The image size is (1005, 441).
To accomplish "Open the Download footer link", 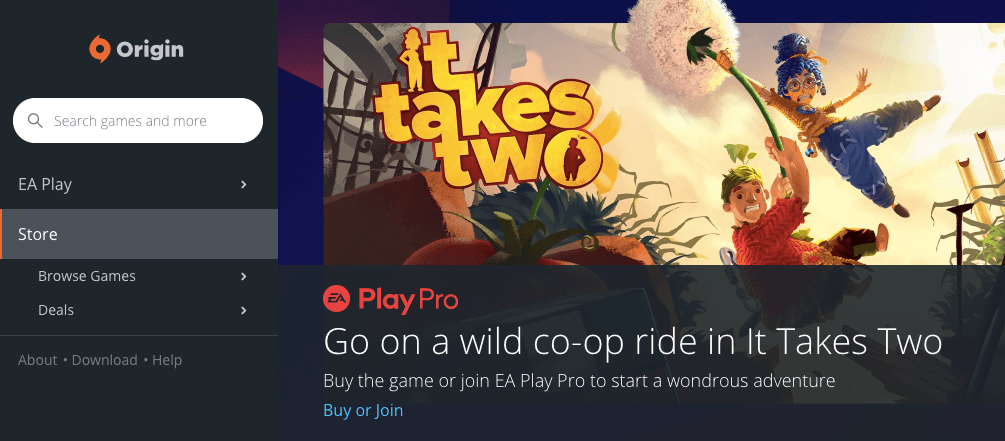I will pos(104,360).
